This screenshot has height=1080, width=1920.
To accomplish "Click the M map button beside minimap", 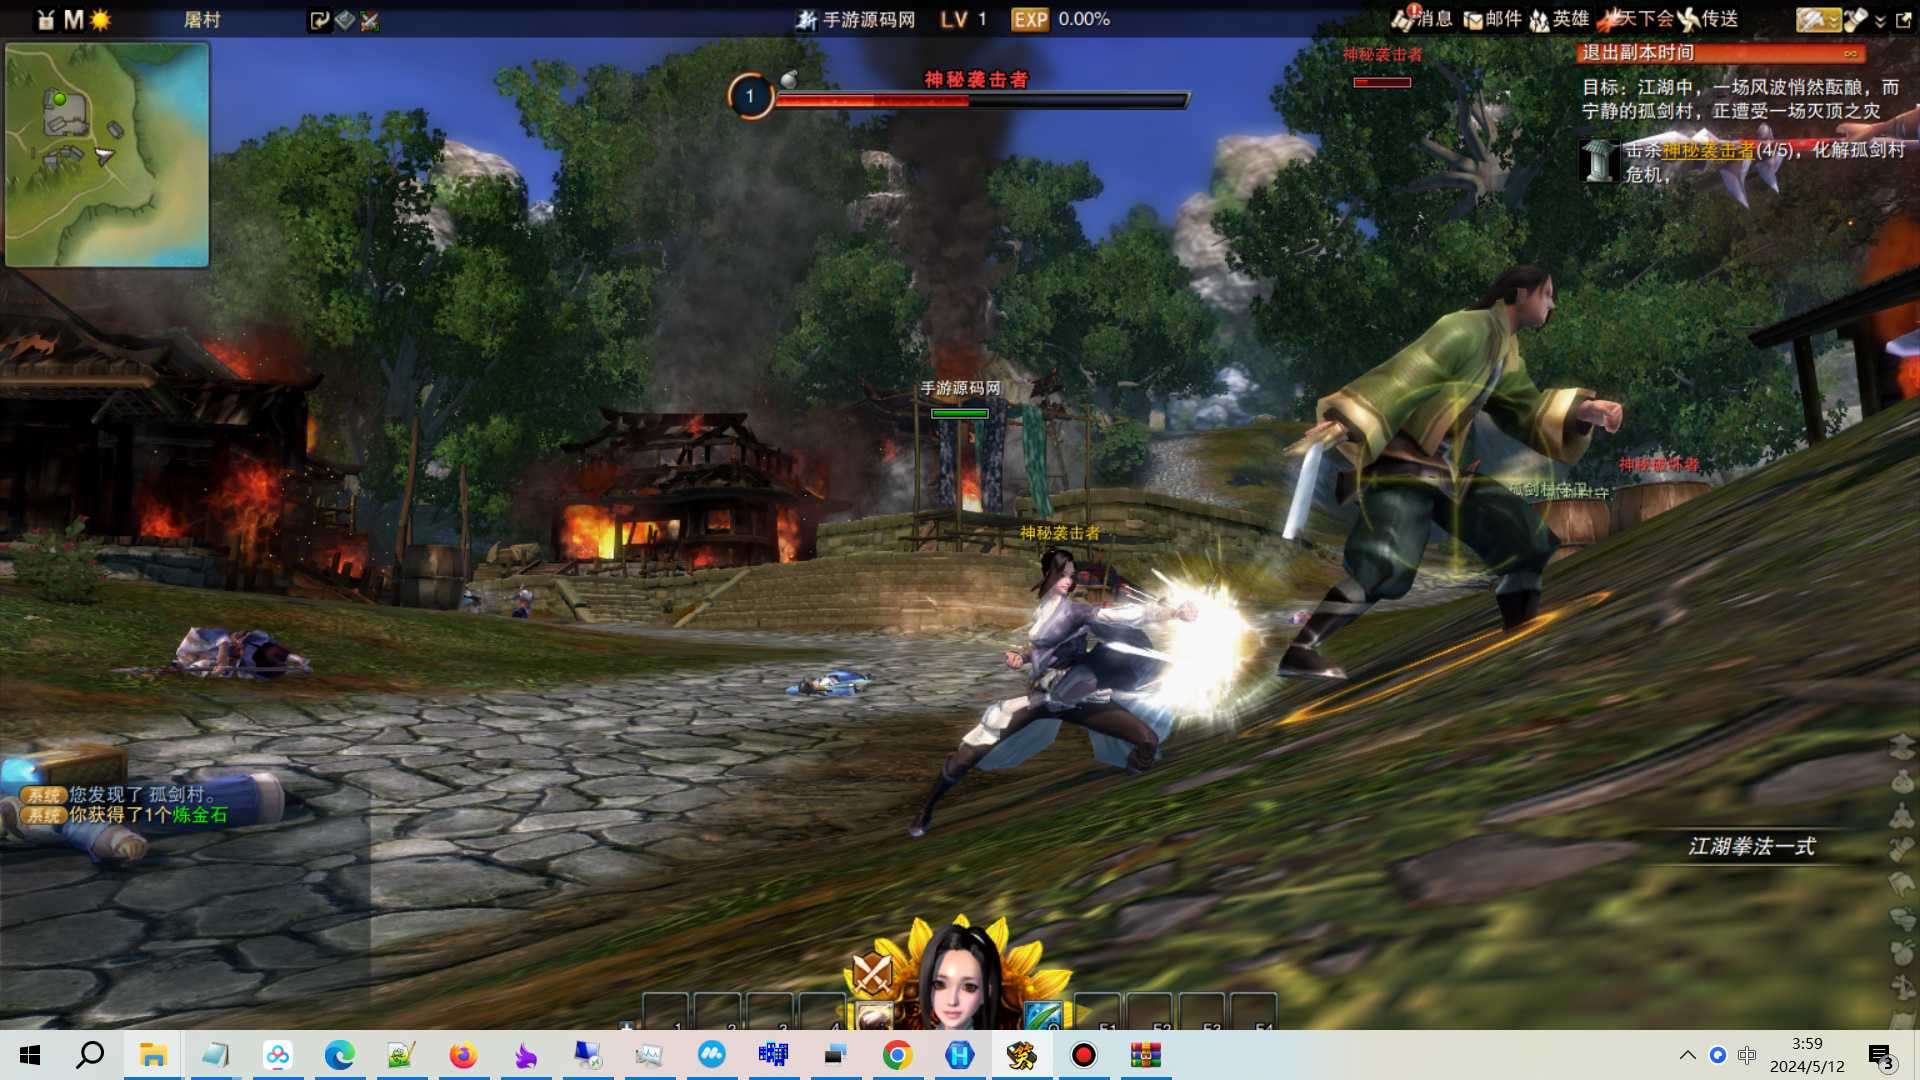I will [73, 20].
